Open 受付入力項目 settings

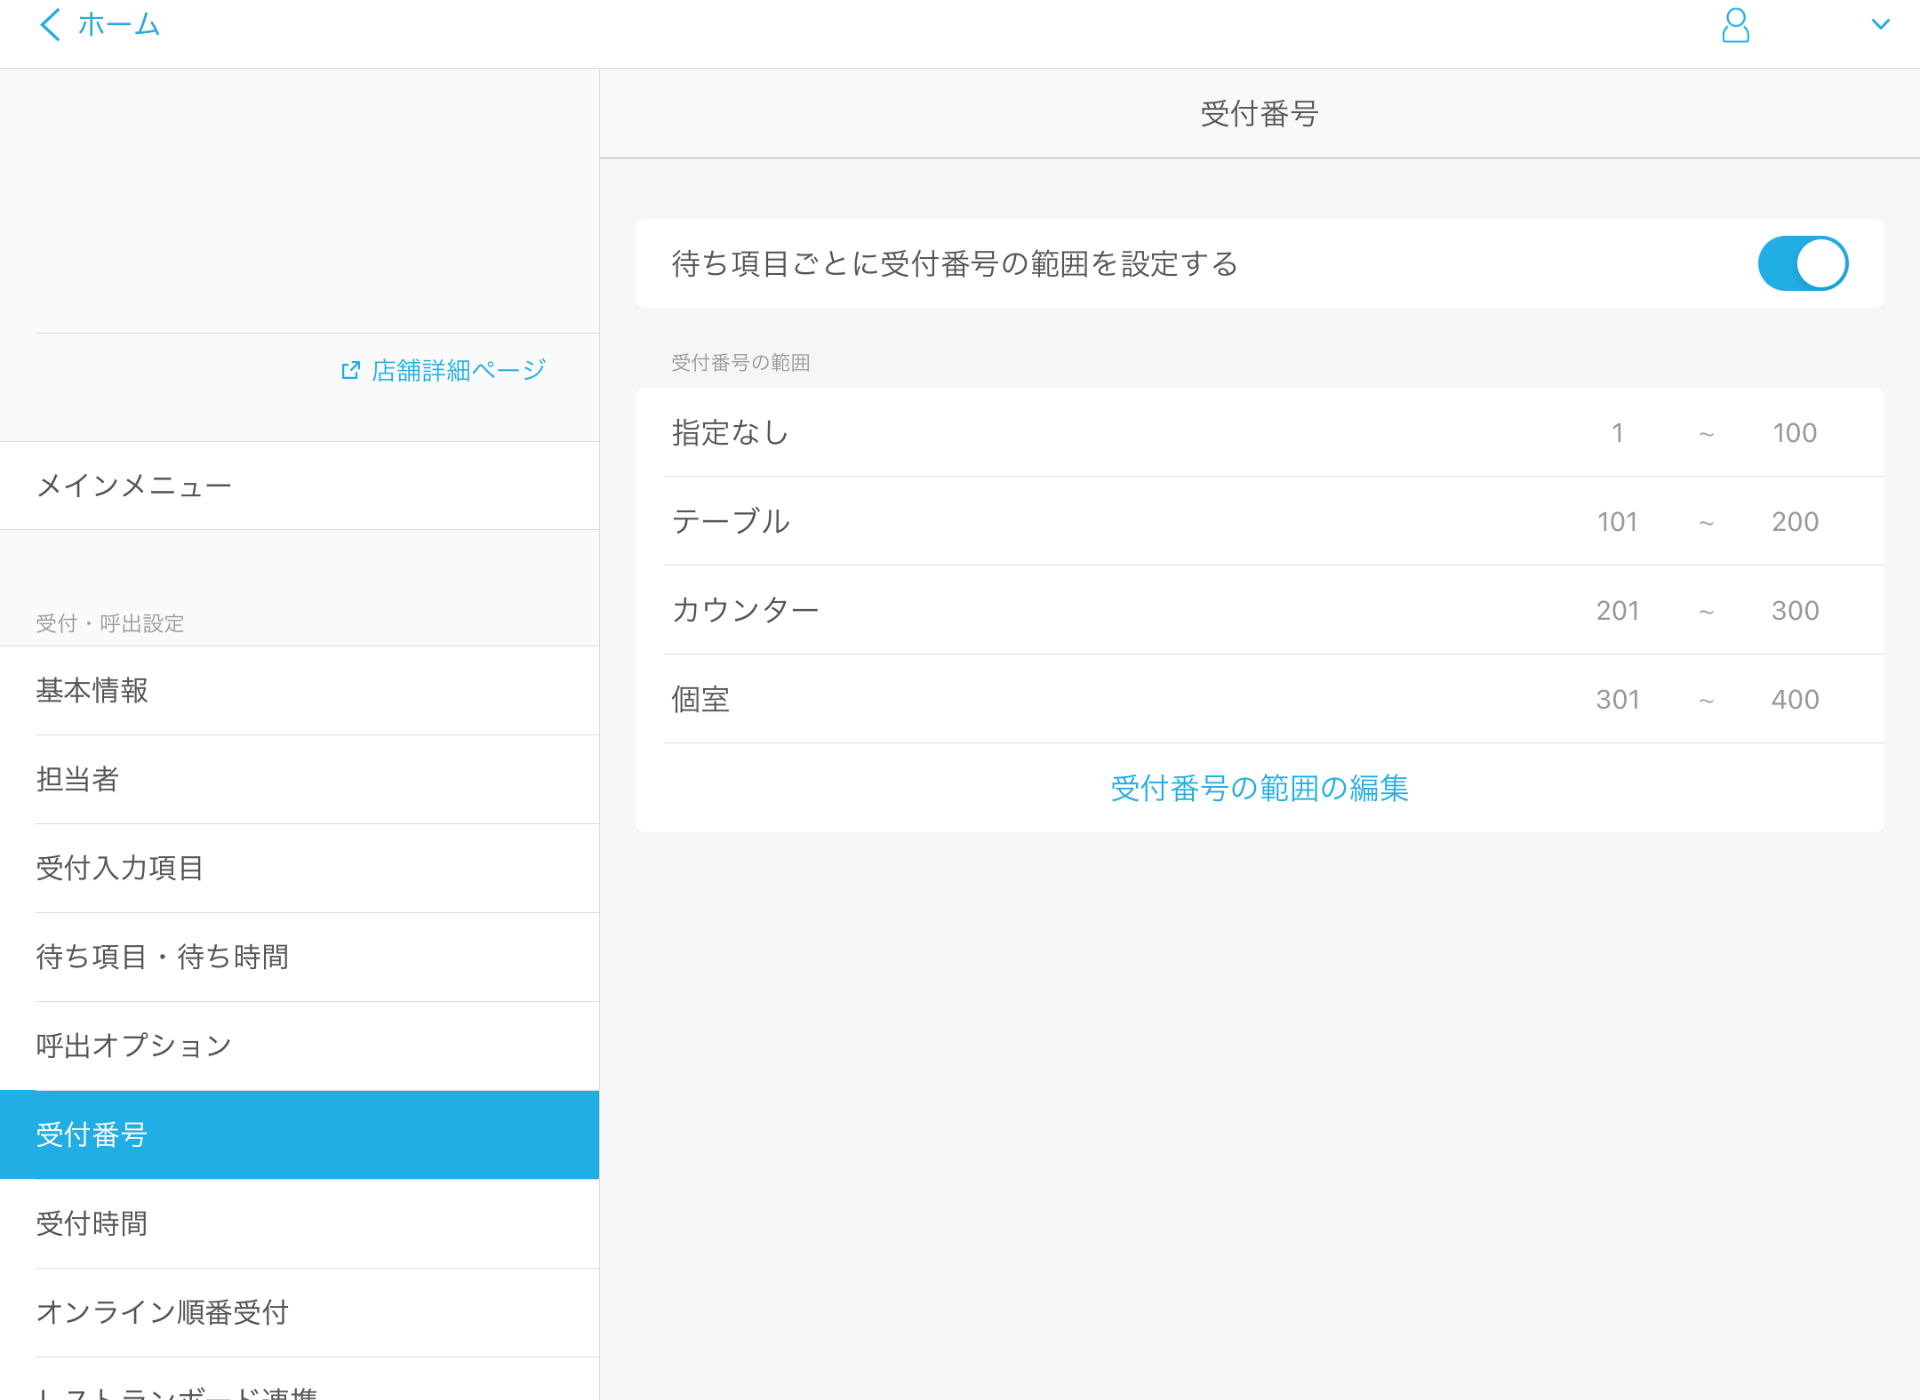coord(120,868)
